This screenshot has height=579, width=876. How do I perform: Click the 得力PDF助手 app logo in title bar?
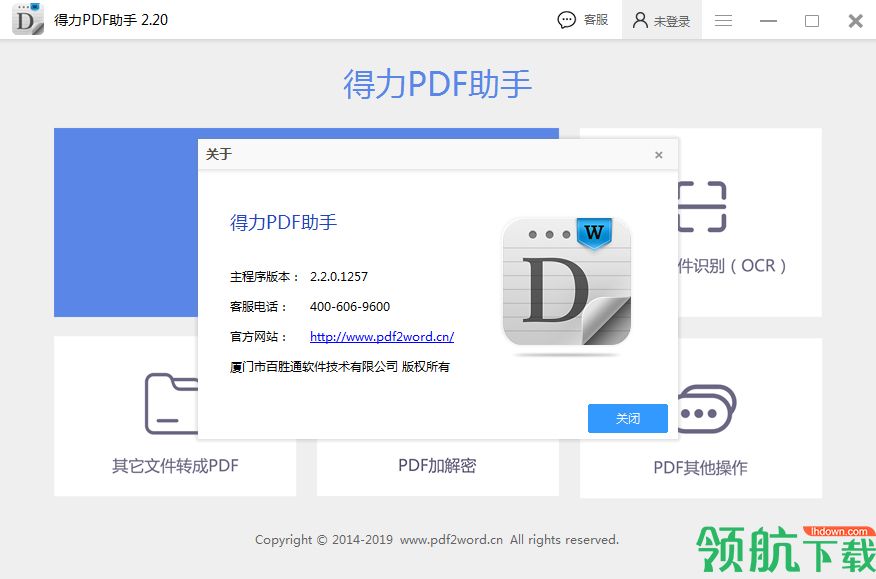click(x=28, y=19)
